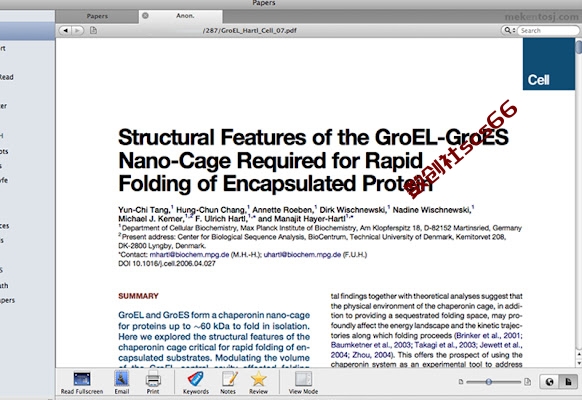This screenshot has height=400, width=582.
Task: Adjust the PDF zoom slider
Action: pos(489,381)
